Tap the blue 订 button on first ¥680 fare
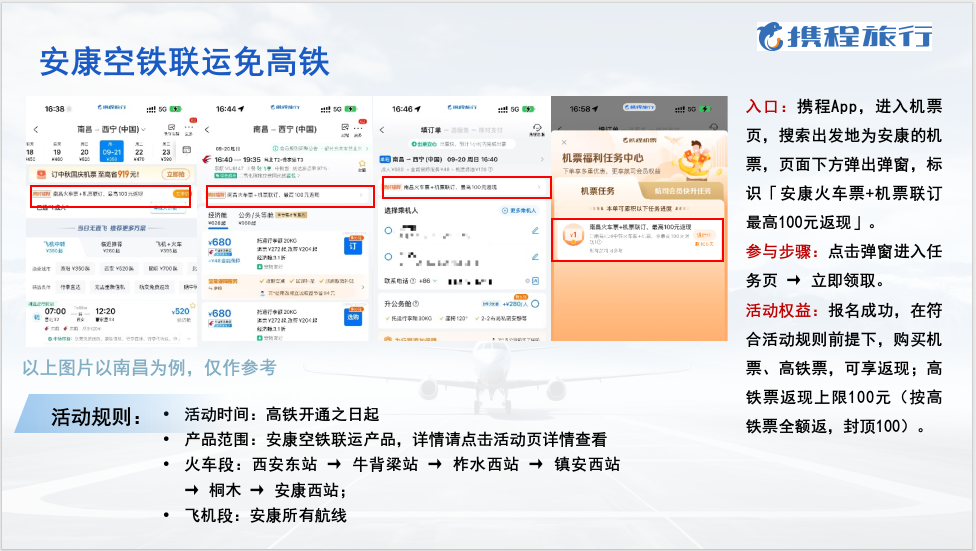This screenshot has height=551, width=976. pyautogui.click(x=353, y=245)
